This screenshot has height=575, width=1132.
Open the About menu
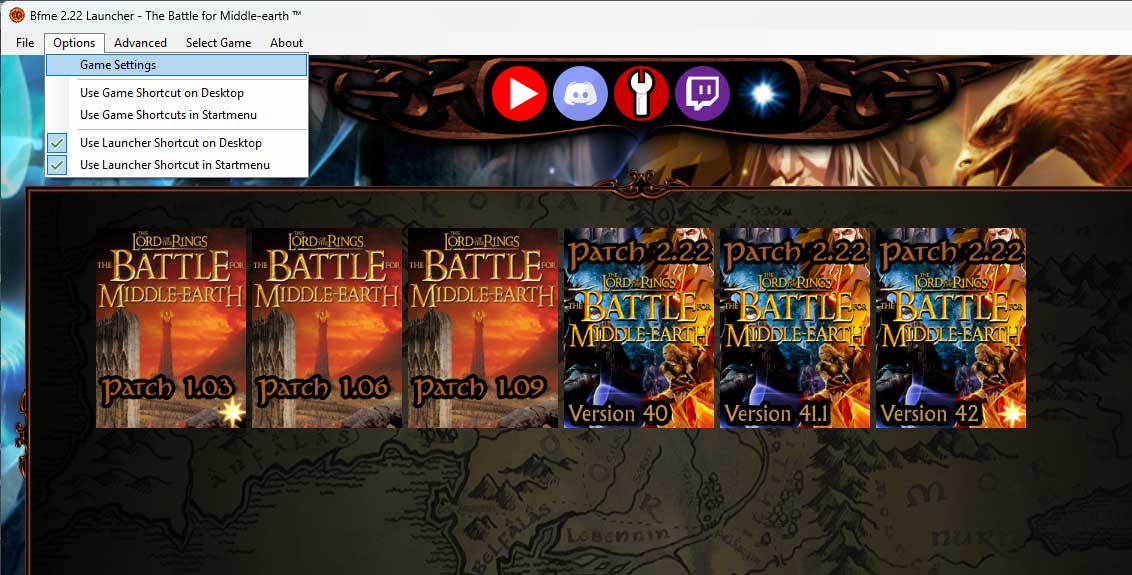coord(287,43)
